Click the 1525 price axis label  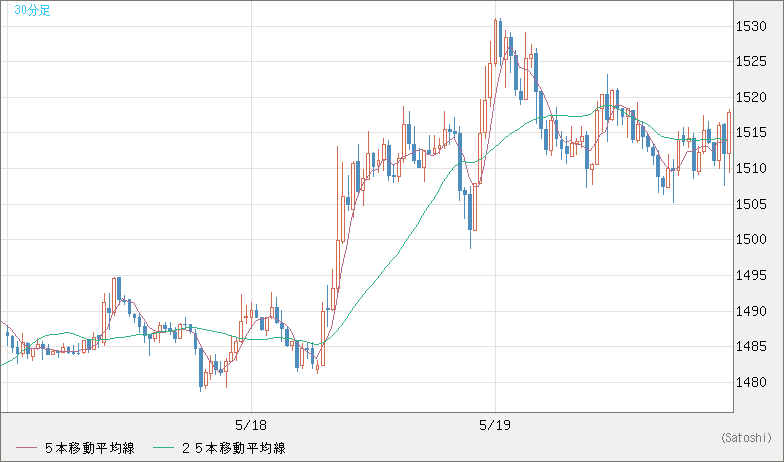click(751, 62)
